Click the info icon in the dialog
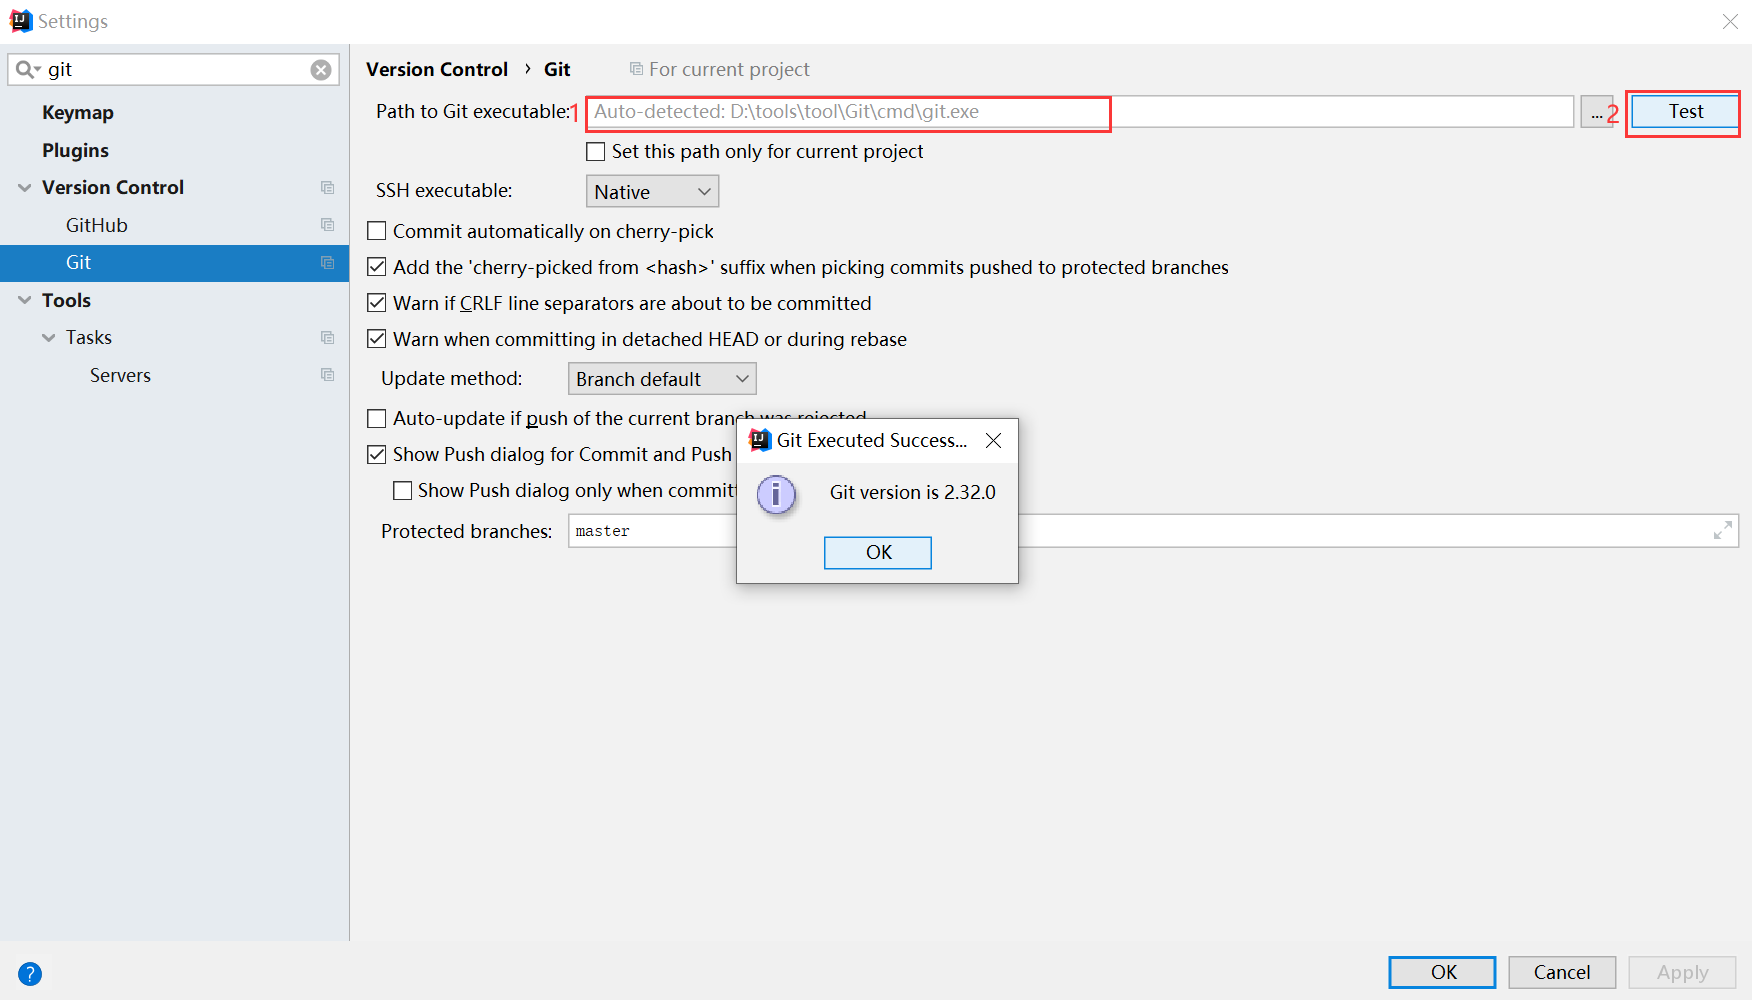This screenshot has height=1000, width=1752. tap(776, 494)
